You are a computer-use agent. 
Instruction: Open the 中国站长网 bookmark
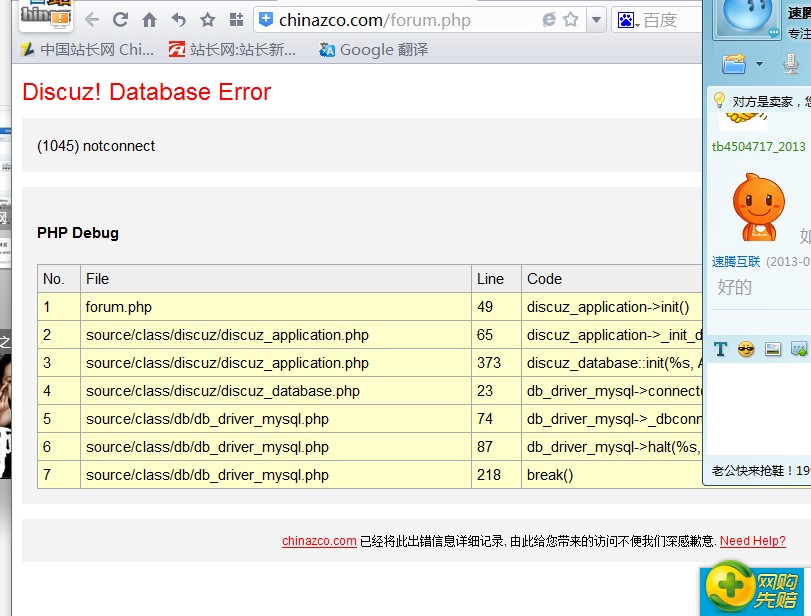click(87, 50)
